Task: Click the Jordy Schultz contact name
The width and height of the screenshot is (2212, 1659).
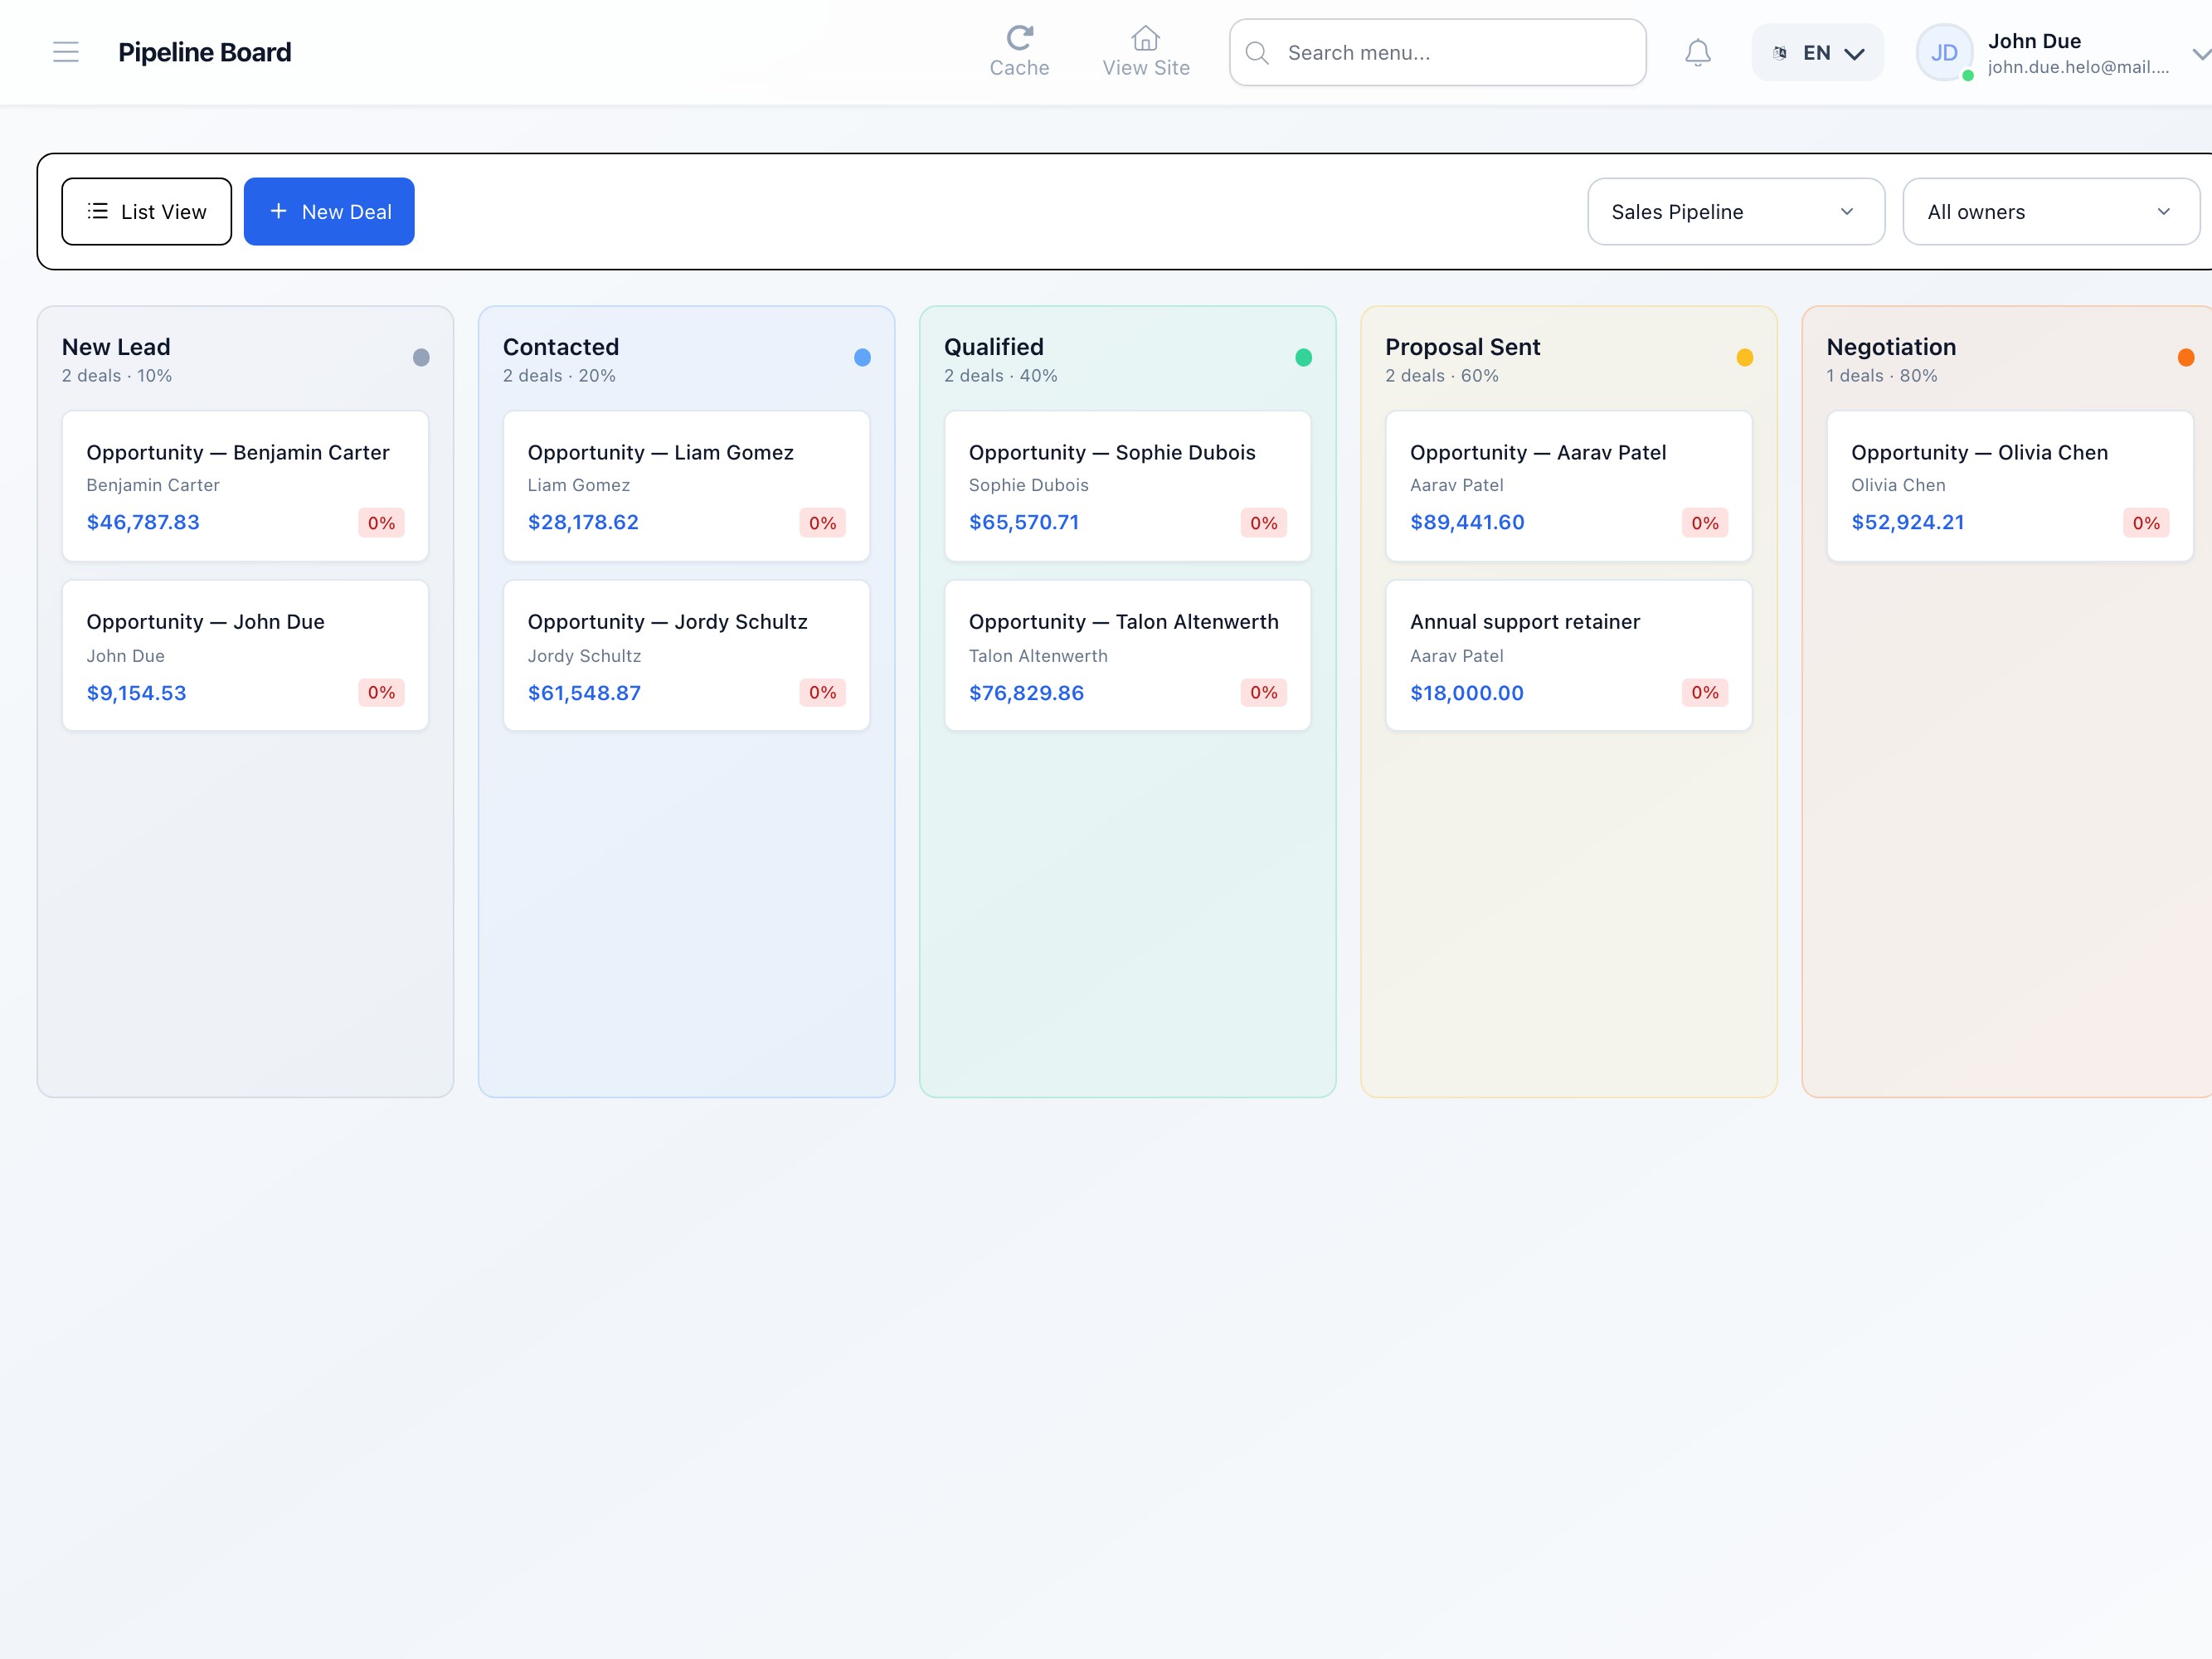Action: coord(584,656)
